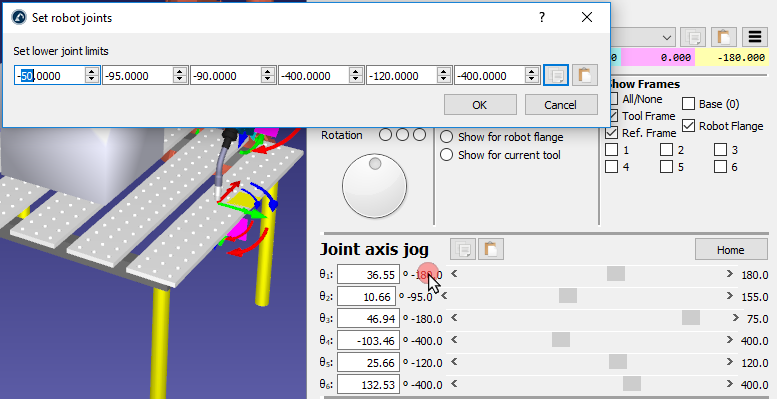Decrease θ6 joint with left arrow
777x399 pixels.
click(454, 384)
